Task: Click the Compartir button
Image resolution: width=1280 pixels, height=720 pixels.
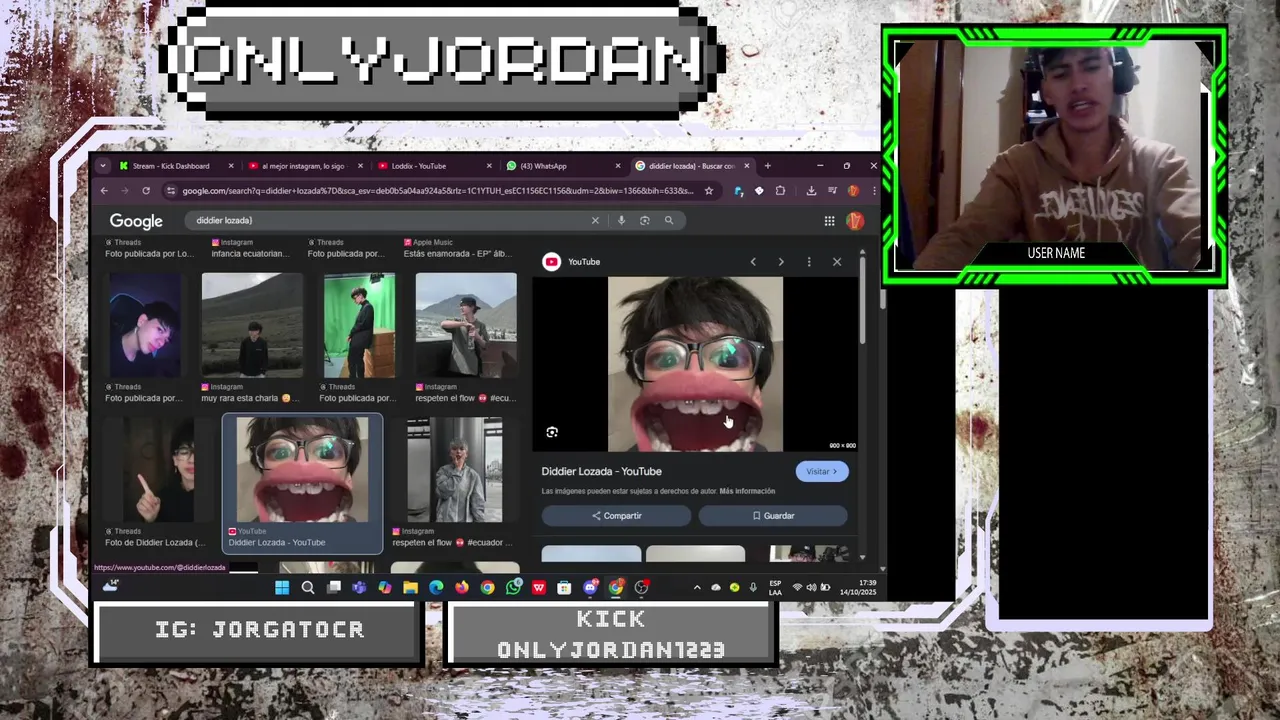Action: 616,516
